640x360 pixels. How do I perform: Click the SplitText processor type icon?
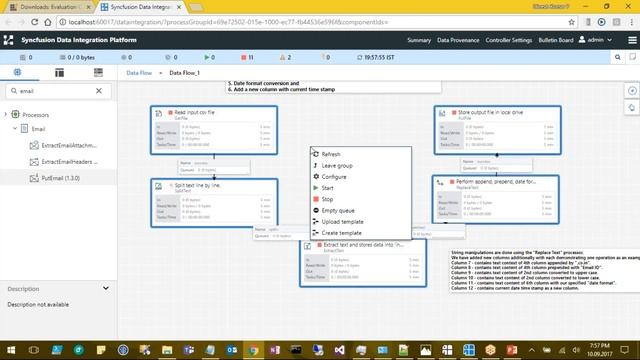pos(159,187)
